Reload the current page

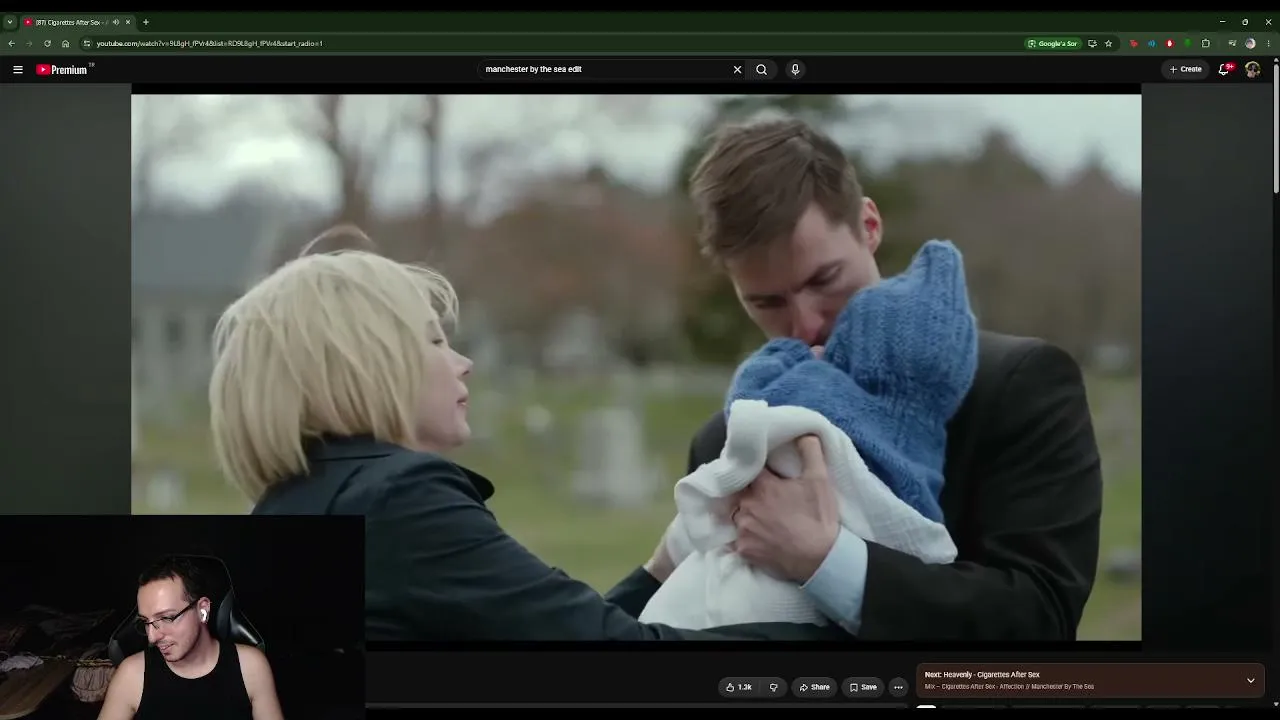tap(47, 43)
